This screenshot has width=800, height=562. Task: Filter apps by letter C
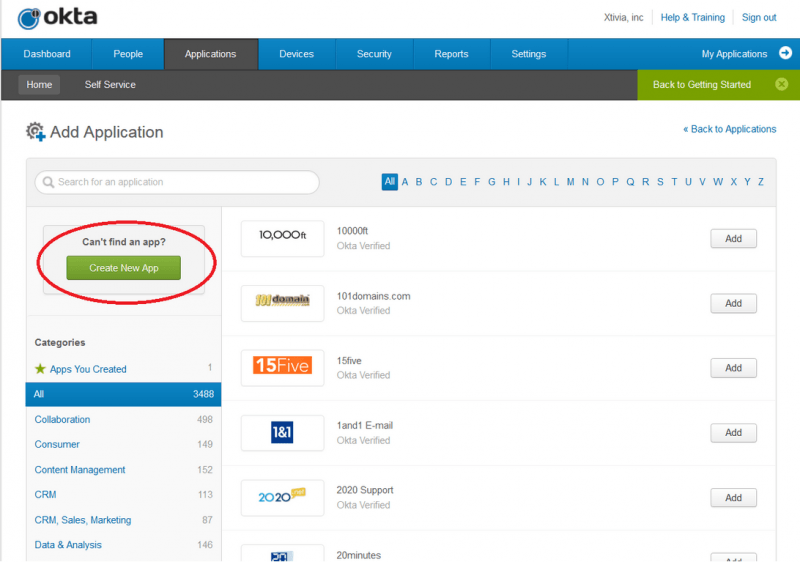[433, 182]
